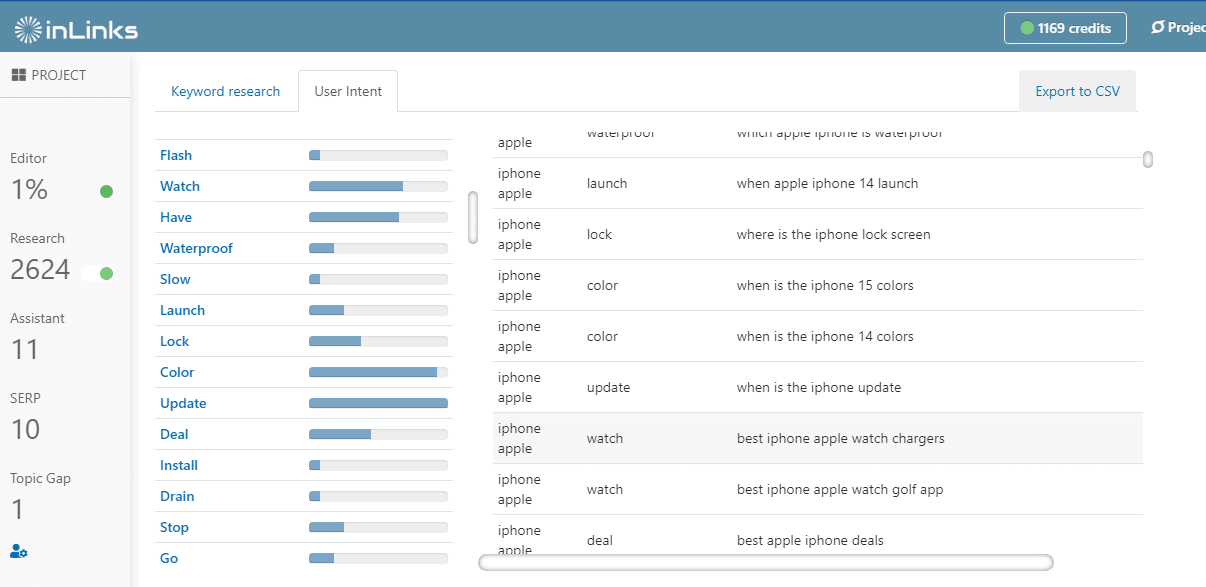Click the Export to CSV button
The image size is (1206, 587).
pyautogui.click(x=1078, y=91)
